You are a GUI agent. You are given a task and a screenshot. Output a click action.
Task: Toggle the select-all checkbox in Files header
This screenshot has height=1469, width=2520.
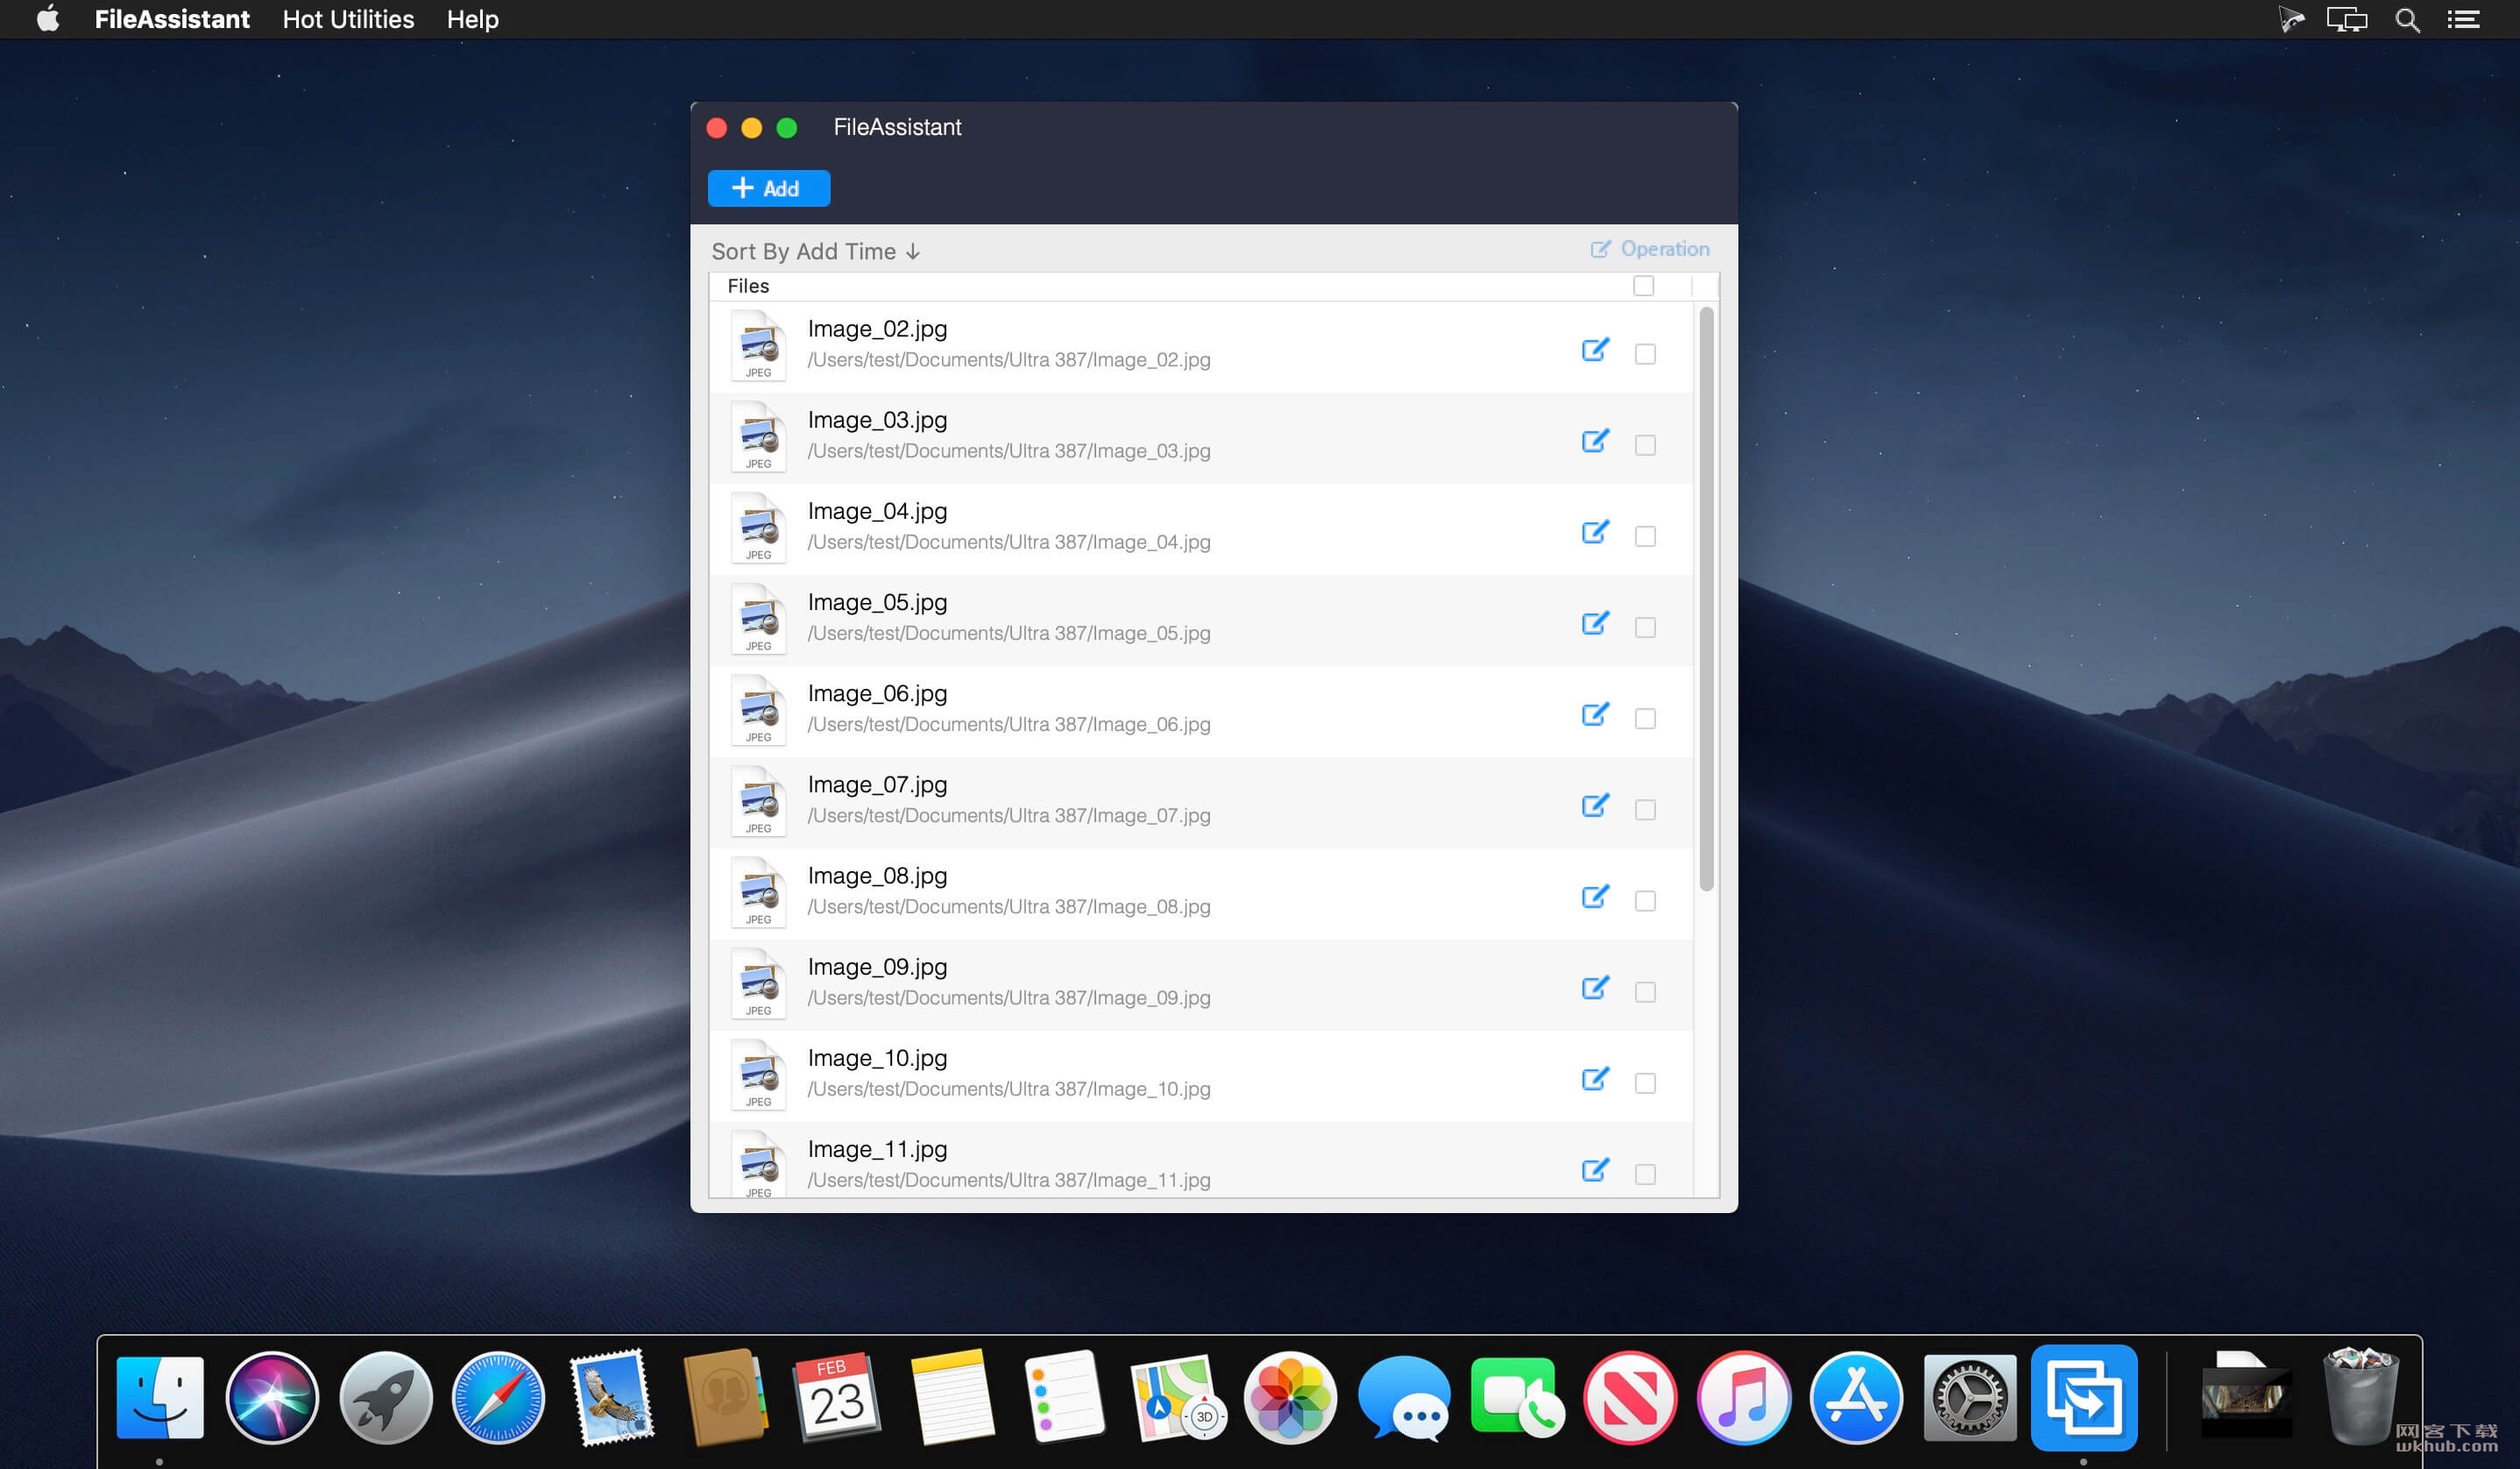(1643, 286)
